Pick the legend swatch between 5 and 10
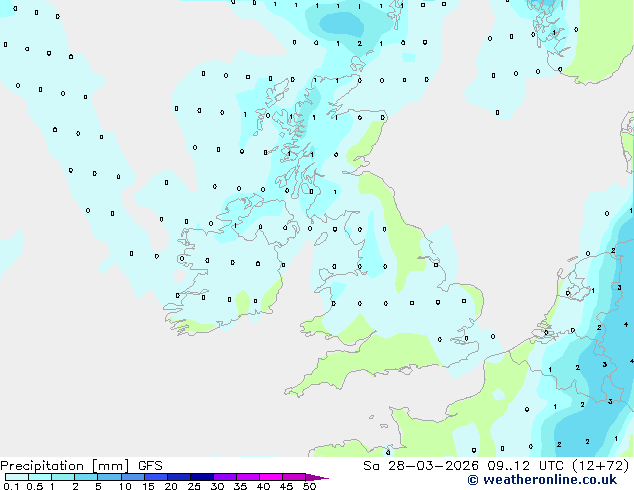 (x=109, y=477)
